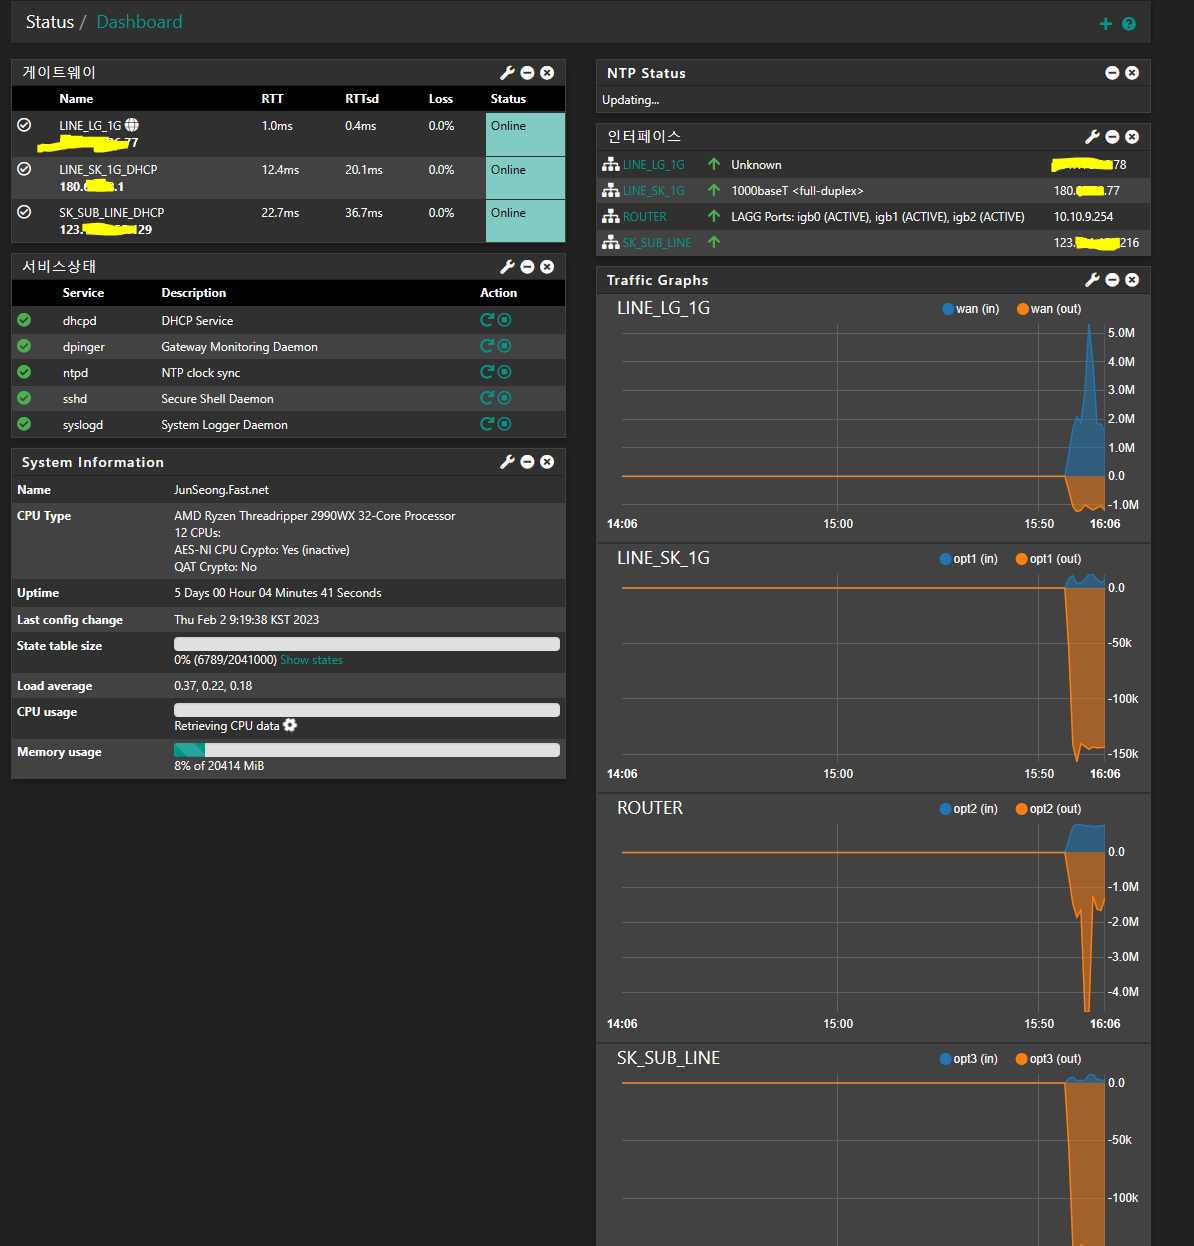Screen dimensions: 1194x1246
Task: Open the dashboard help icon
Action: tap(1129, 24)
